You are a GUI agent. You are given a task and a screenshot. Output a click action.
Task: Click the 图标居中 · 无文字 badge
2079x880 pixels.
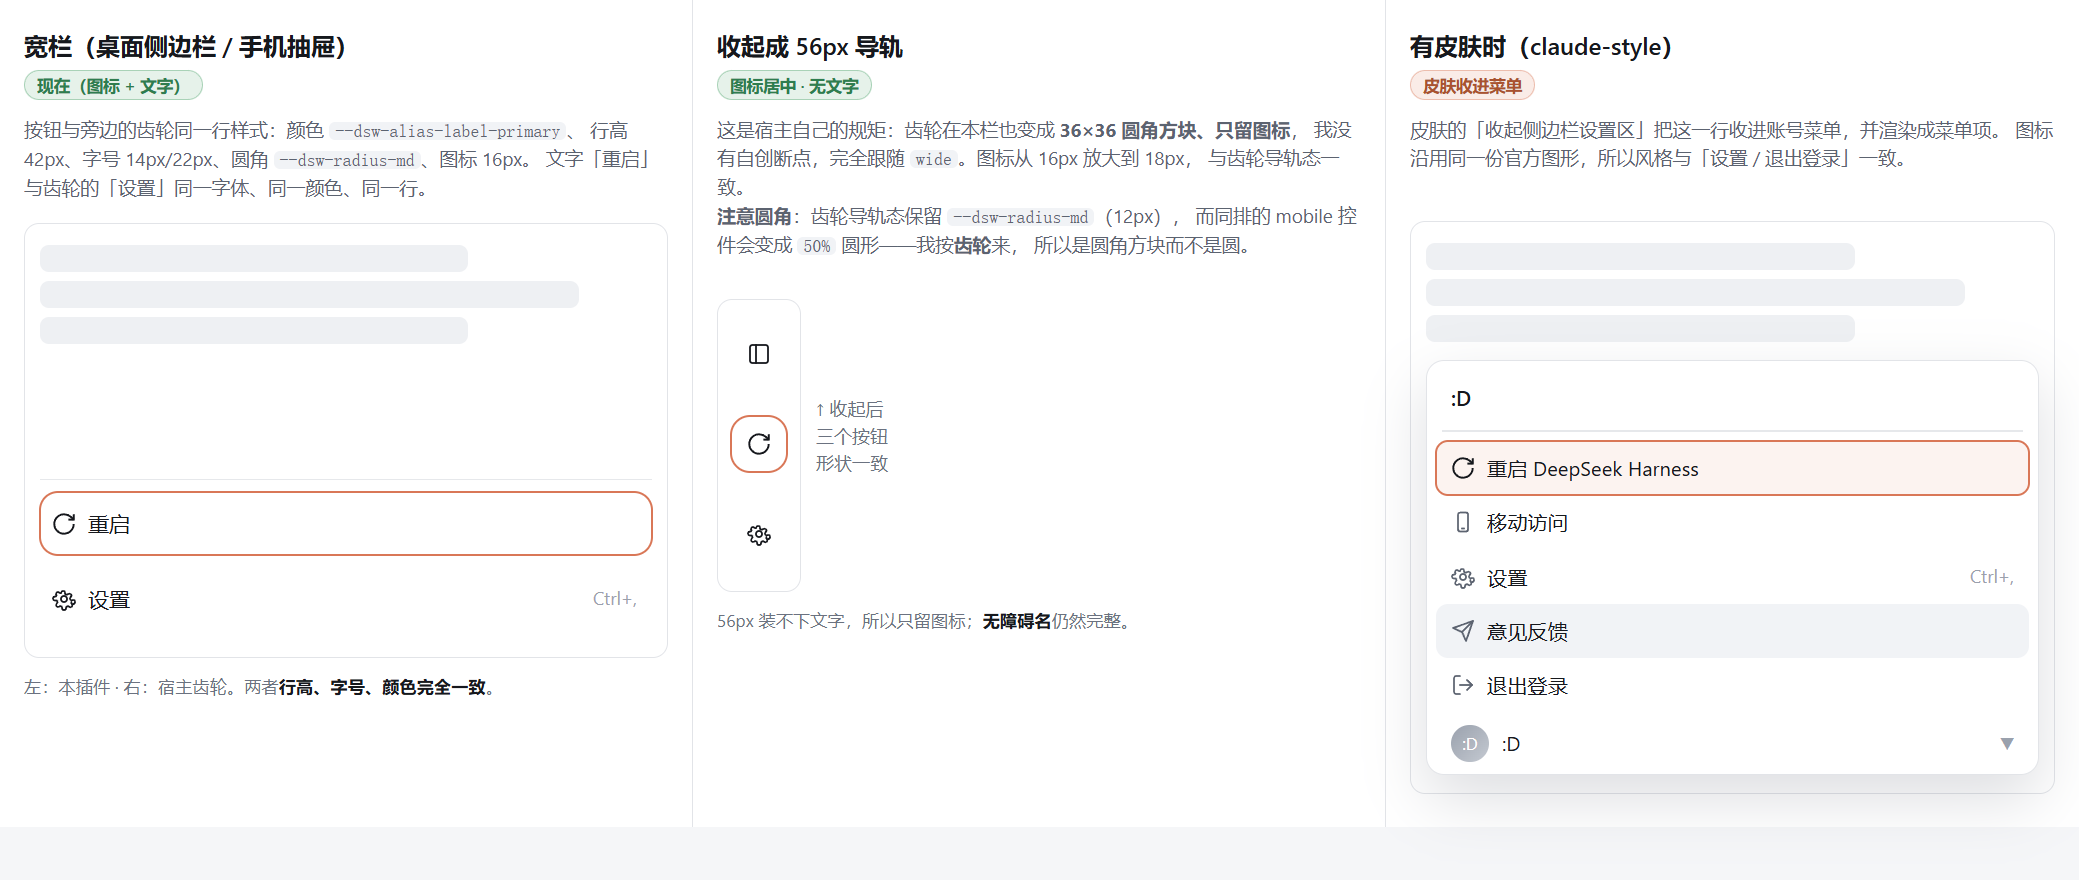pos(794,86)
